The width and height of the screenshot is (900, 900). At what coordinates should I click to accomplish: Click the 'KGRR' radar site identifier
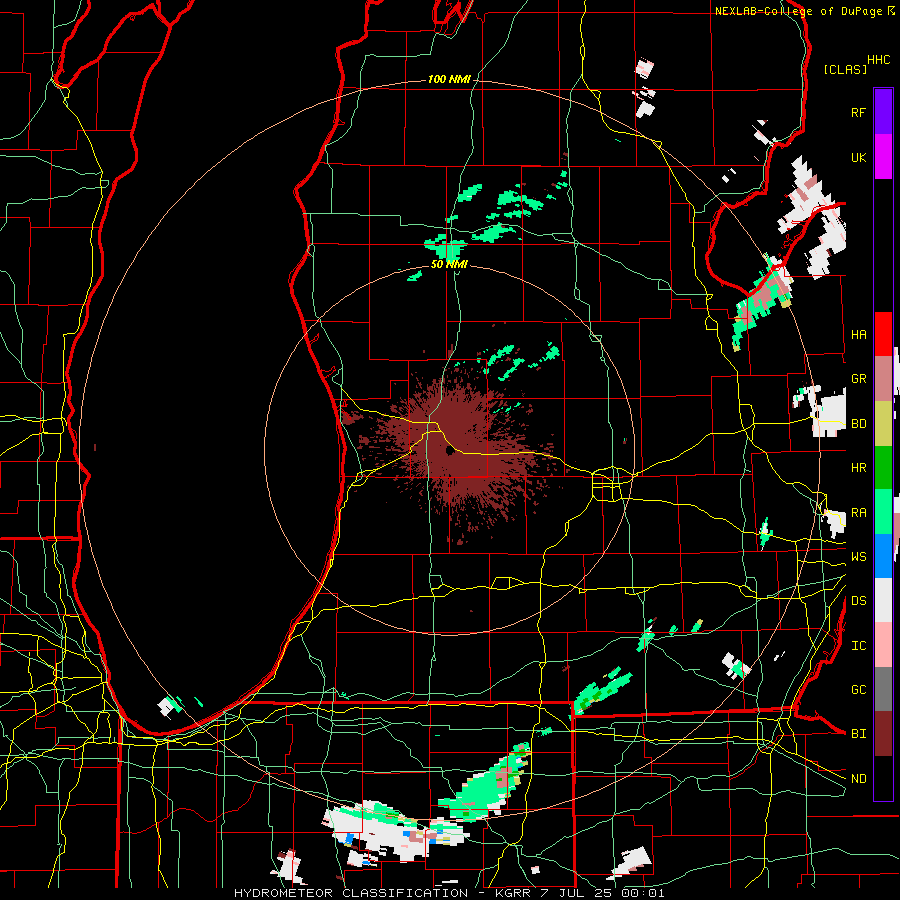[x=513, y=893]
